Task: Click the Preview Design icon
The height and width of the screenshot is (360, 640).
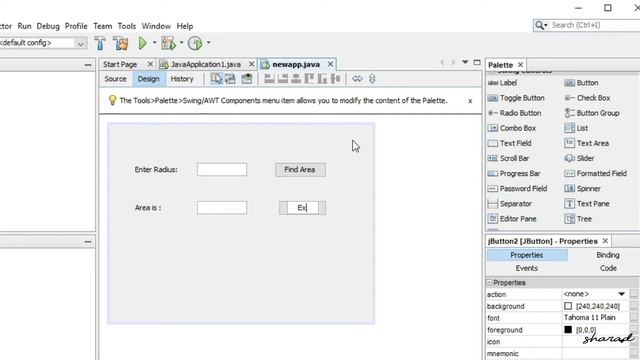Action: [247, 79]
